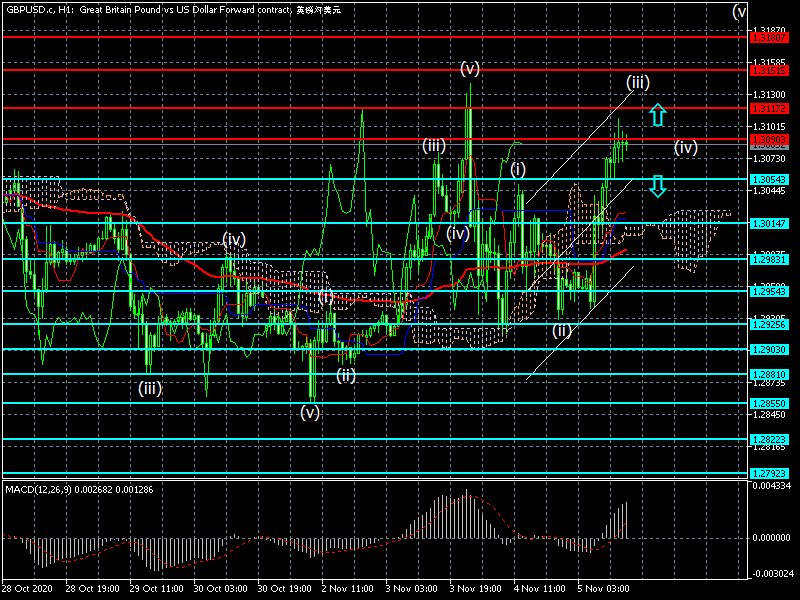Click the red 1.30903 price tag

click(769, 139)
